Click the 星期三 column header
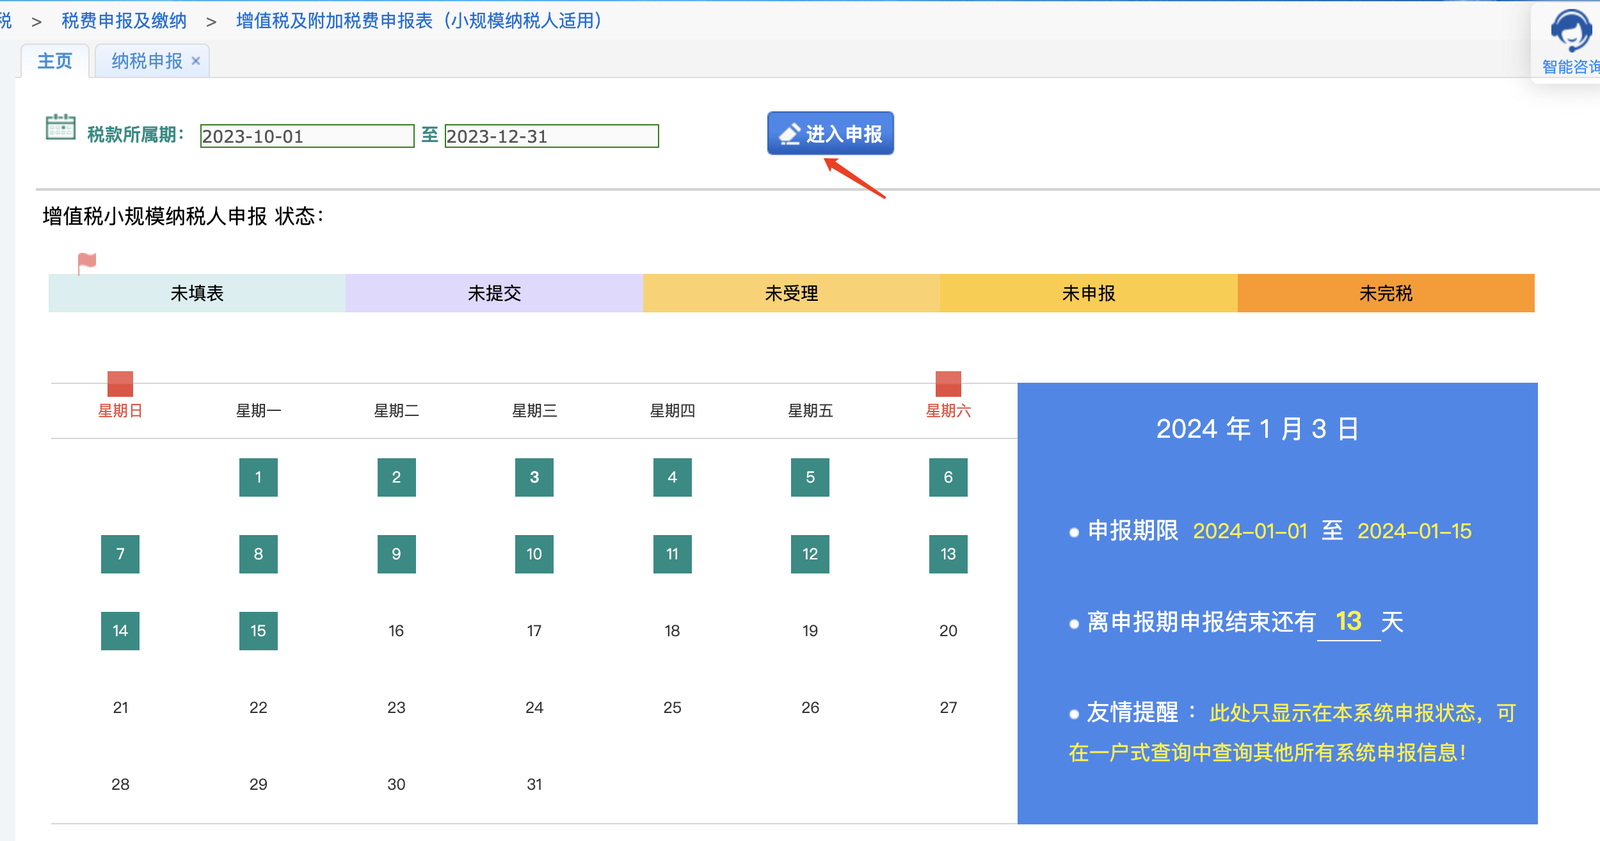Image resolution: width=1600 pixels, height=841 pixels. [x=534, y=411]
